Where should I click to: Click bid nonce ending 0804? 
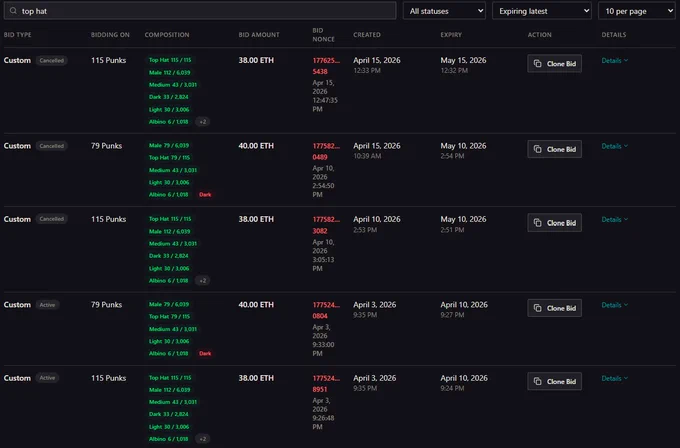click(x=326, y=311)
